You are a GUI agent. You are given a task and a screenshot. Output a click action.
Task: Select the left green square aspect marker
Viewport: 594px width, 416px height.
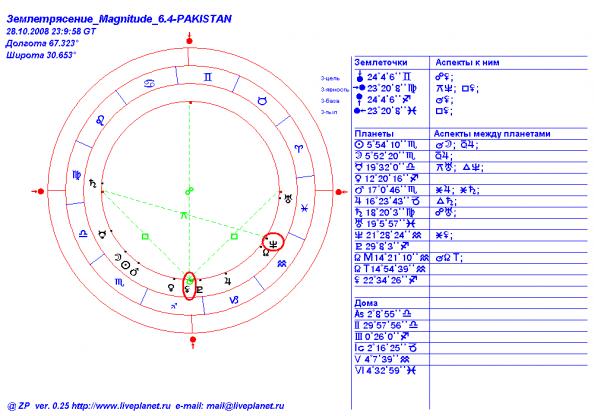145,236
